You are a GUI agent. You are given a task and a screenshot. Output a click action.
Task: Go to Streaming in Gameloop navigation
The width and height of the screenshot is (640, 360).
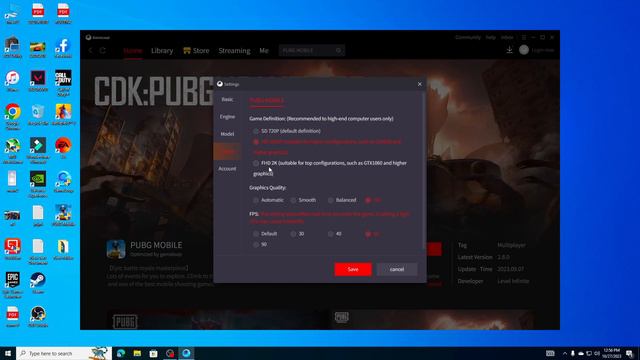234,51
